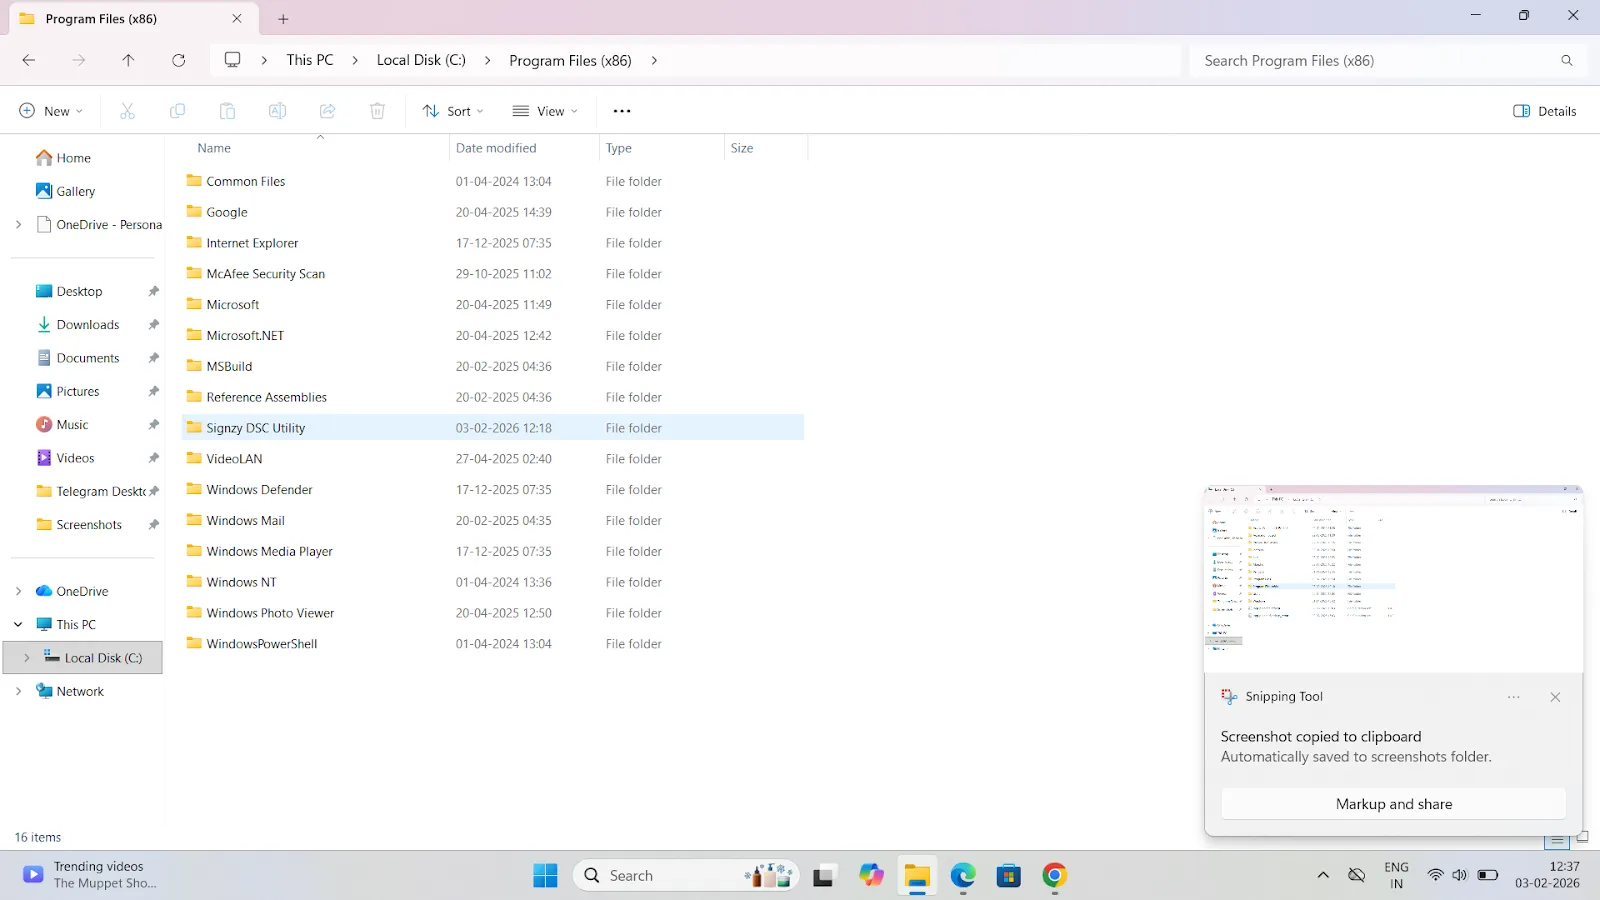The width and height of the screenshot is (1600, 900).
Task: Open the New item dropdown
Action: point(51,111)
